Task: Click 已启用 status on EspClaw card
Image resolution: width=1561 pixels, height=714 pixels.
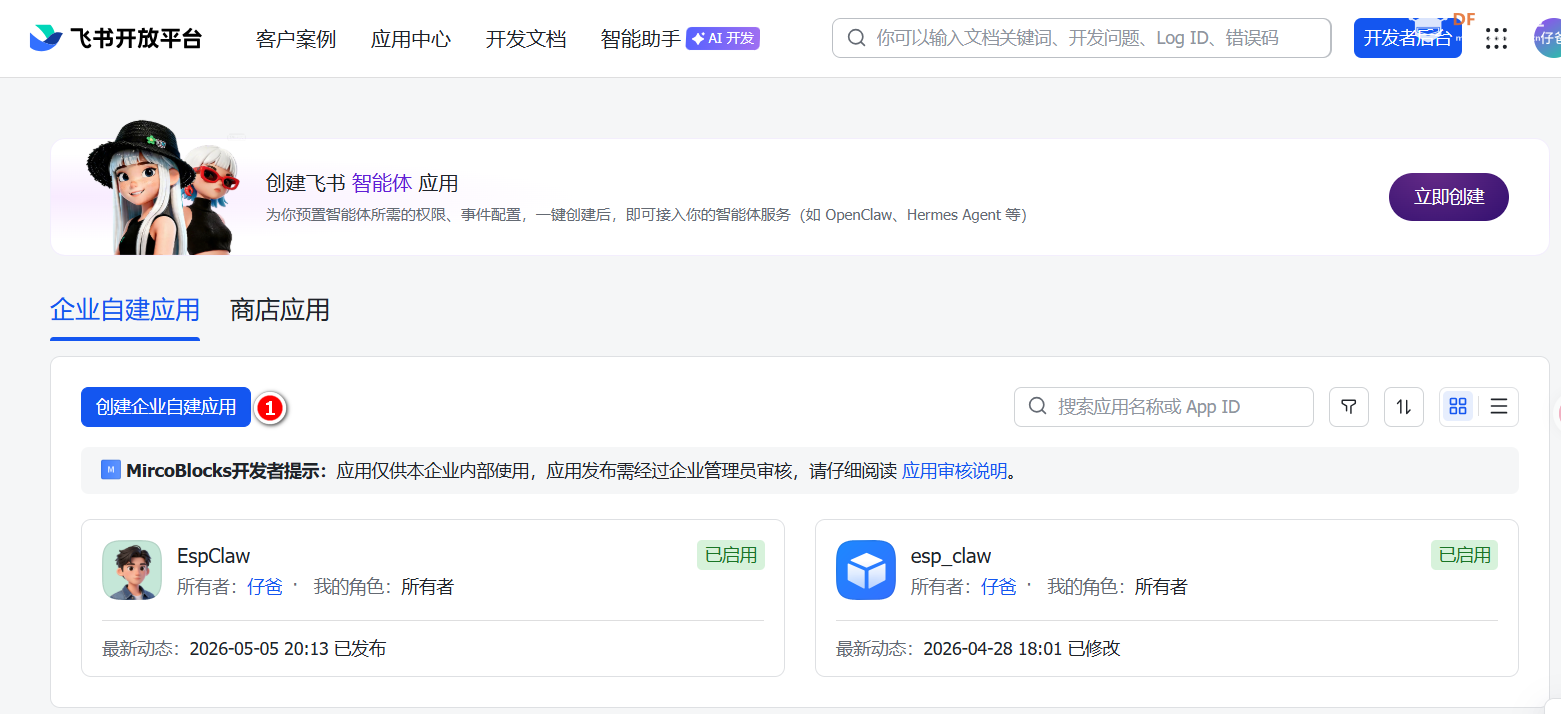Action: point(731,555)
